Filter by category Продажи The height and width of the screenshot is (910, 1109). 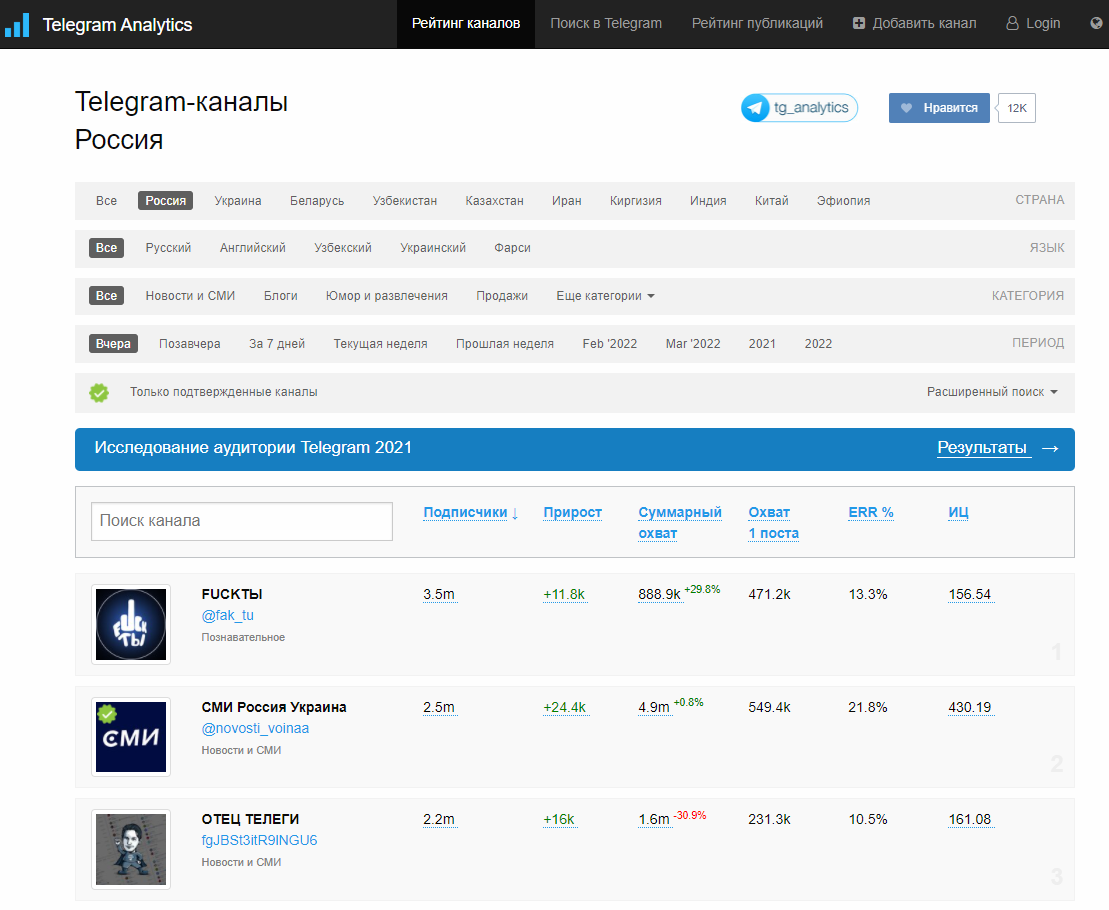pos(502,296)
